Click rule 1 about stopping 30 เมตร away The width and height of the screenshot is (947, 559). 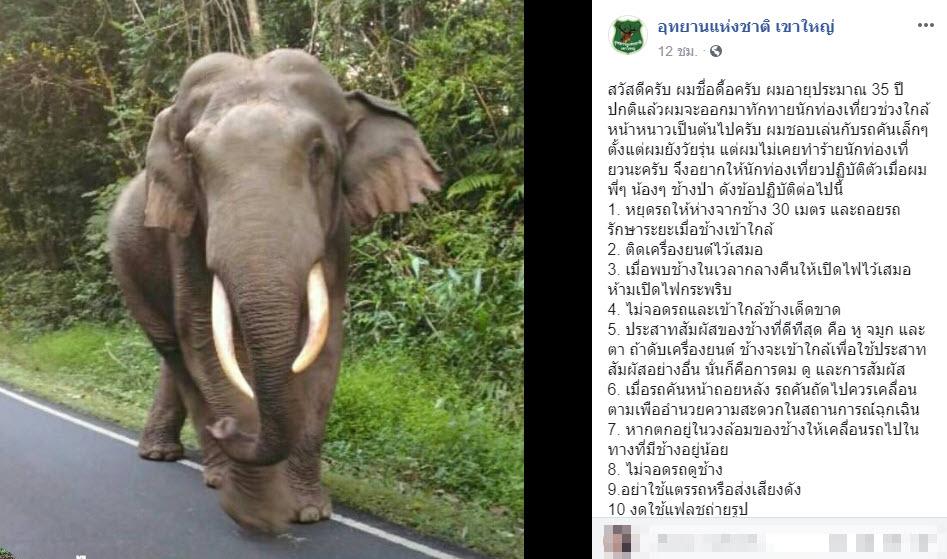coord(754,220)
